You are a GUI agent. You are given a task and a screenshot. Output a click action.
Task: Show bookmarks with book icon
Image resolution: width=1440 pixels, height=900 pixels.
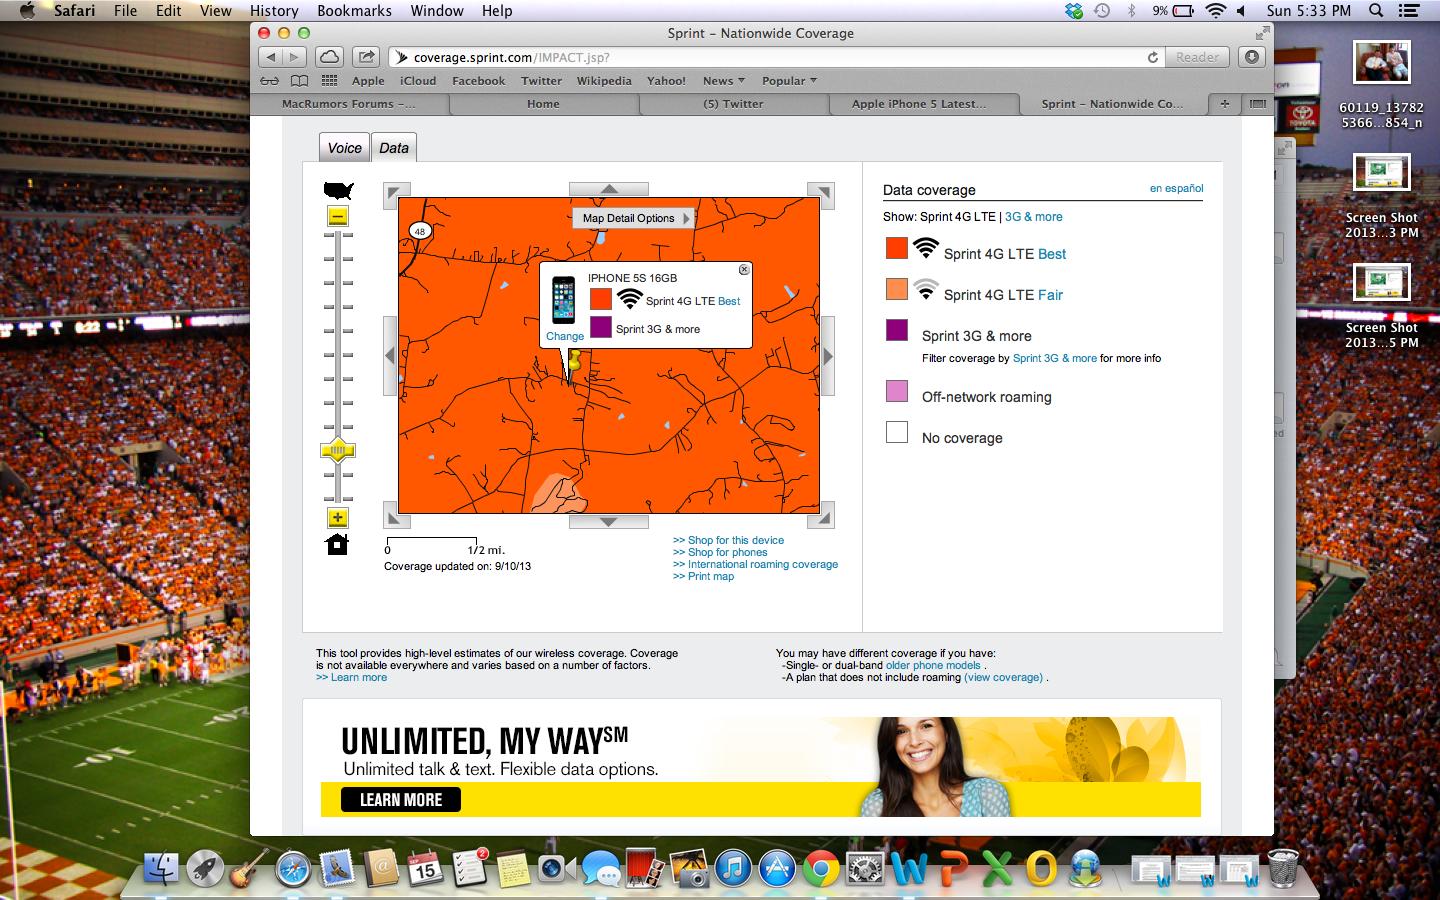pyautogui.click(x=299, y=81)
